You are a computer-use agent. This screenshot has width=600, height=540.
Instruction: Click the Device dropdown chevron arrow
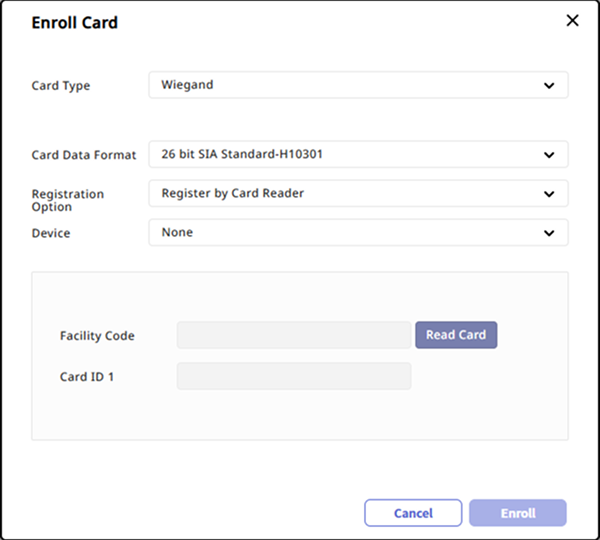tap(549, 233)
